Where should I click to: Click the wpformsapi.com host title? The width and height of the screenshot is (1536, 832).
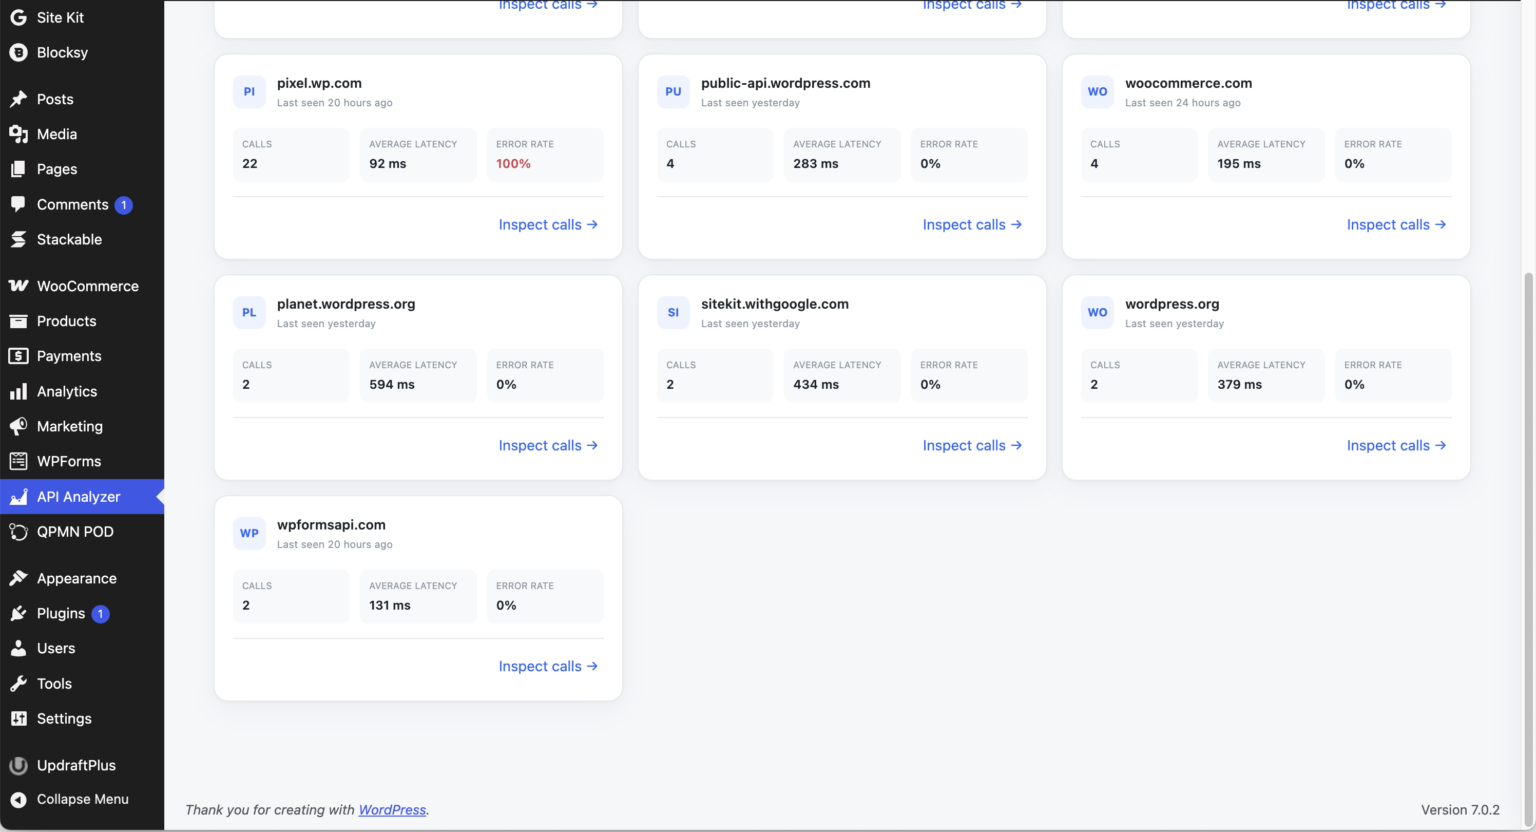(x=331, y=525)
